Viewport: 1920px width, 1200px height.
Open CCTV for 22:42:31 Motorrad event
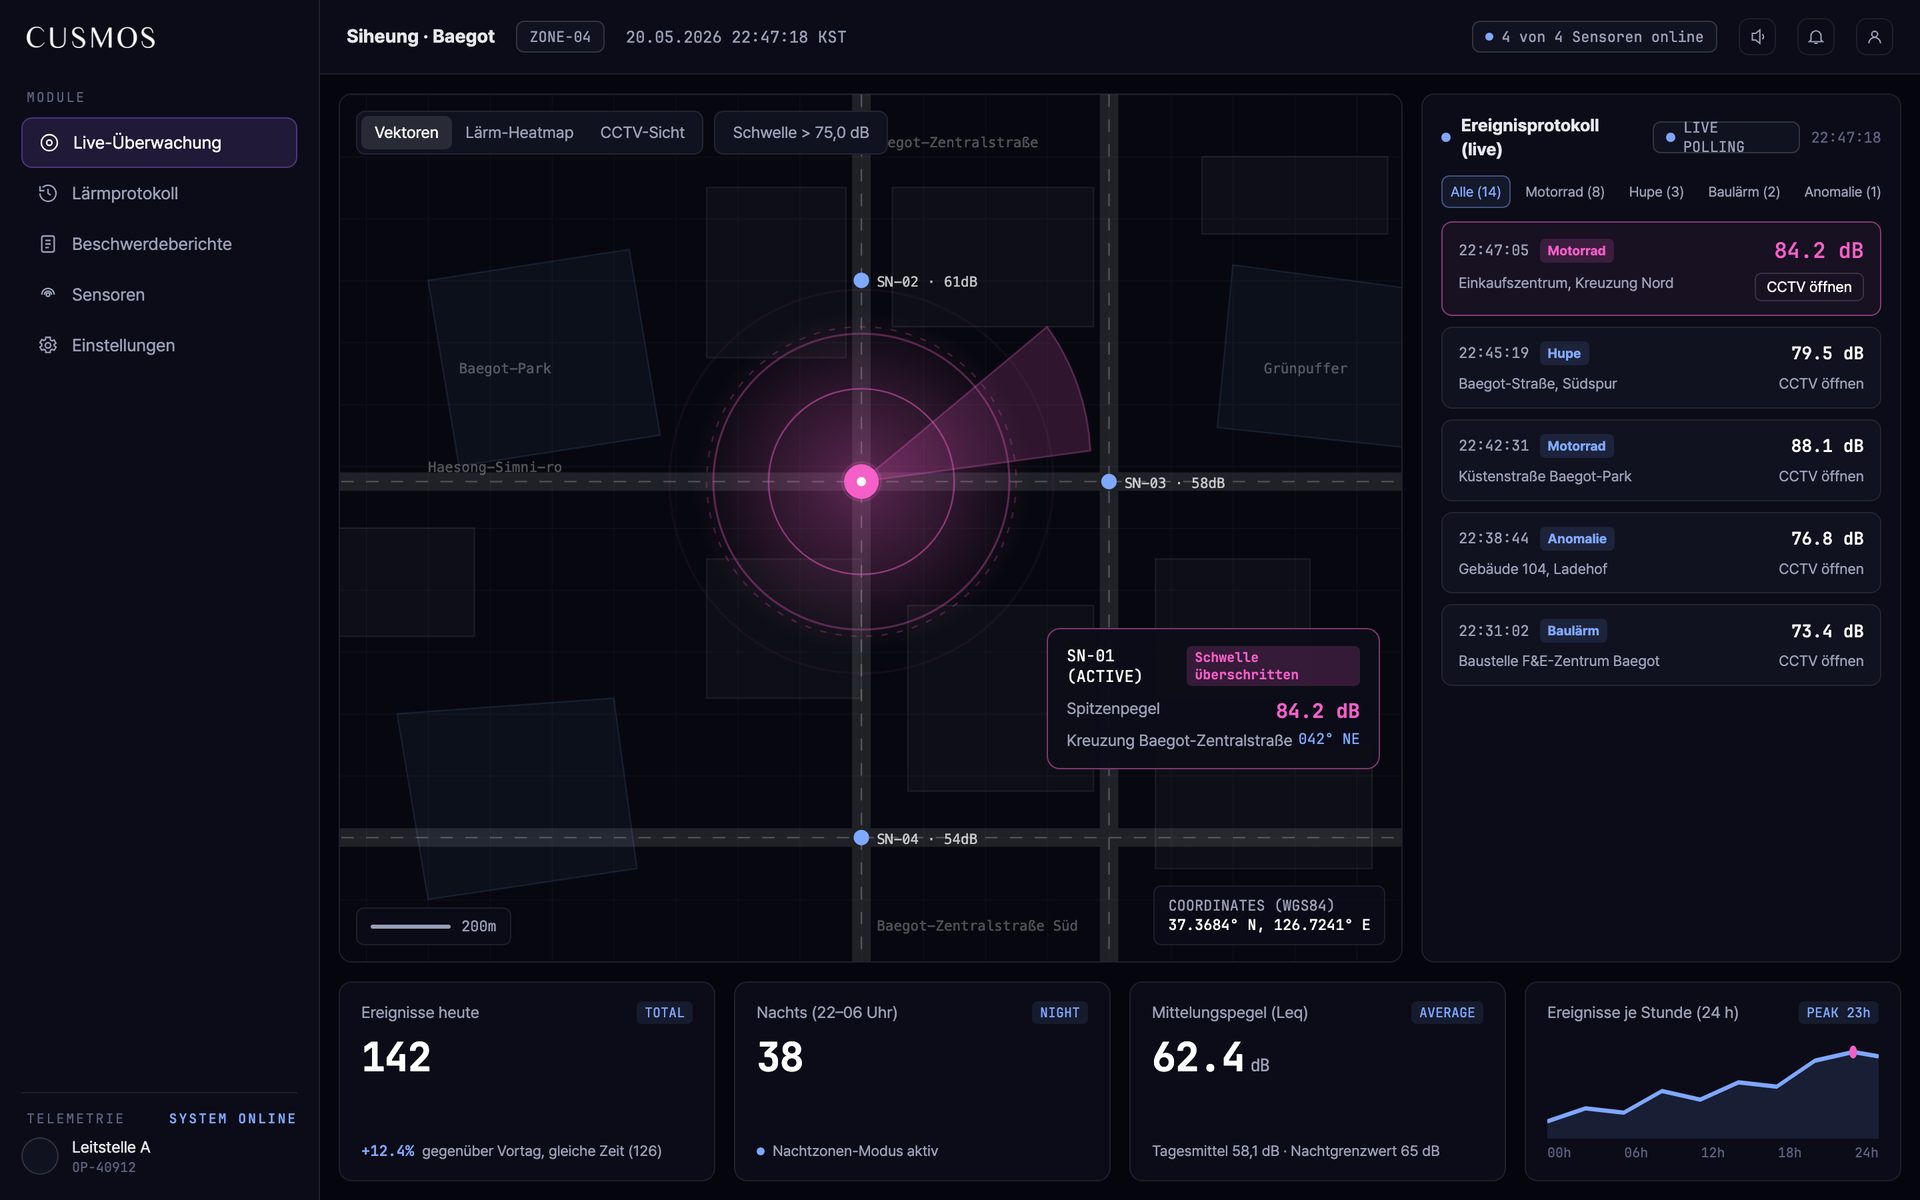point(1820,477)
